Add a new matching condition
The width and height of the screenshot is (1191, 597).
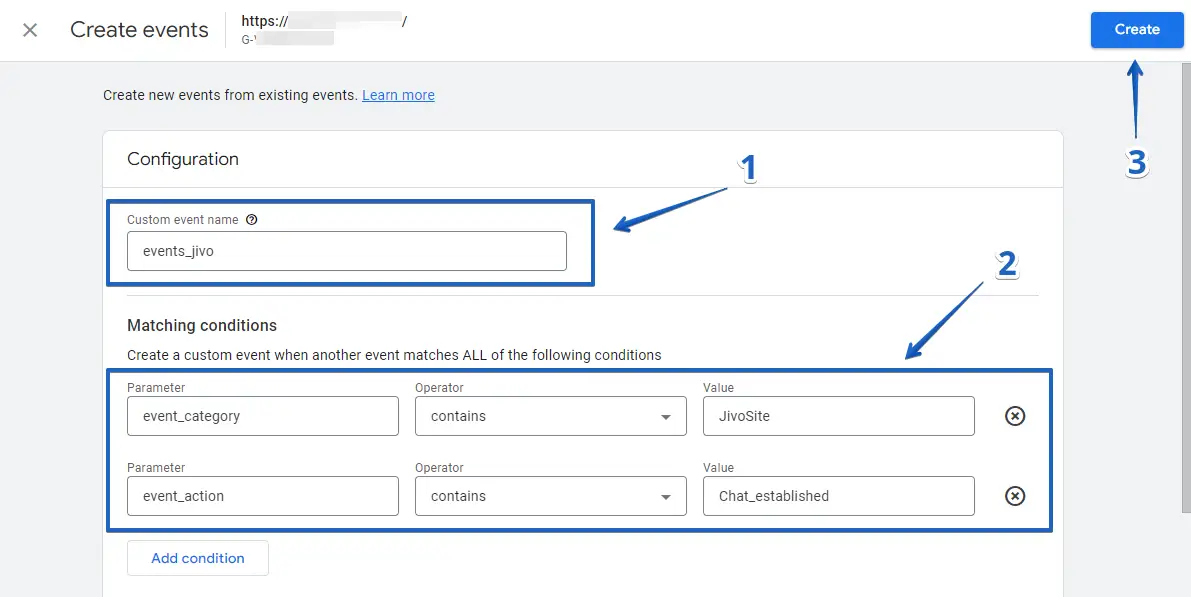click(198, 558)
